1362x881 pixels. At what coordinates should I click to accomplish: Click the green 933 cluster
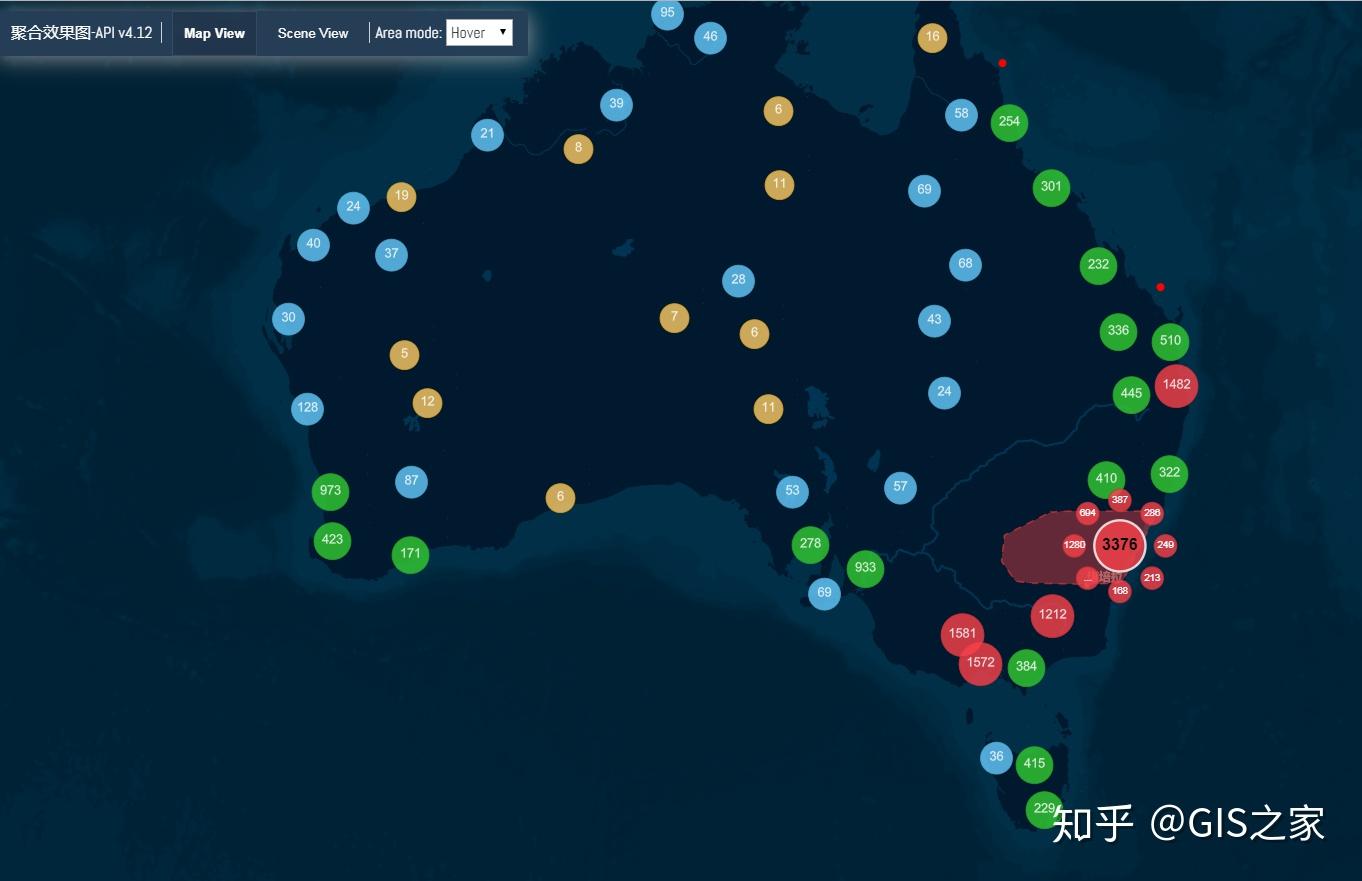tap(863, 568)
